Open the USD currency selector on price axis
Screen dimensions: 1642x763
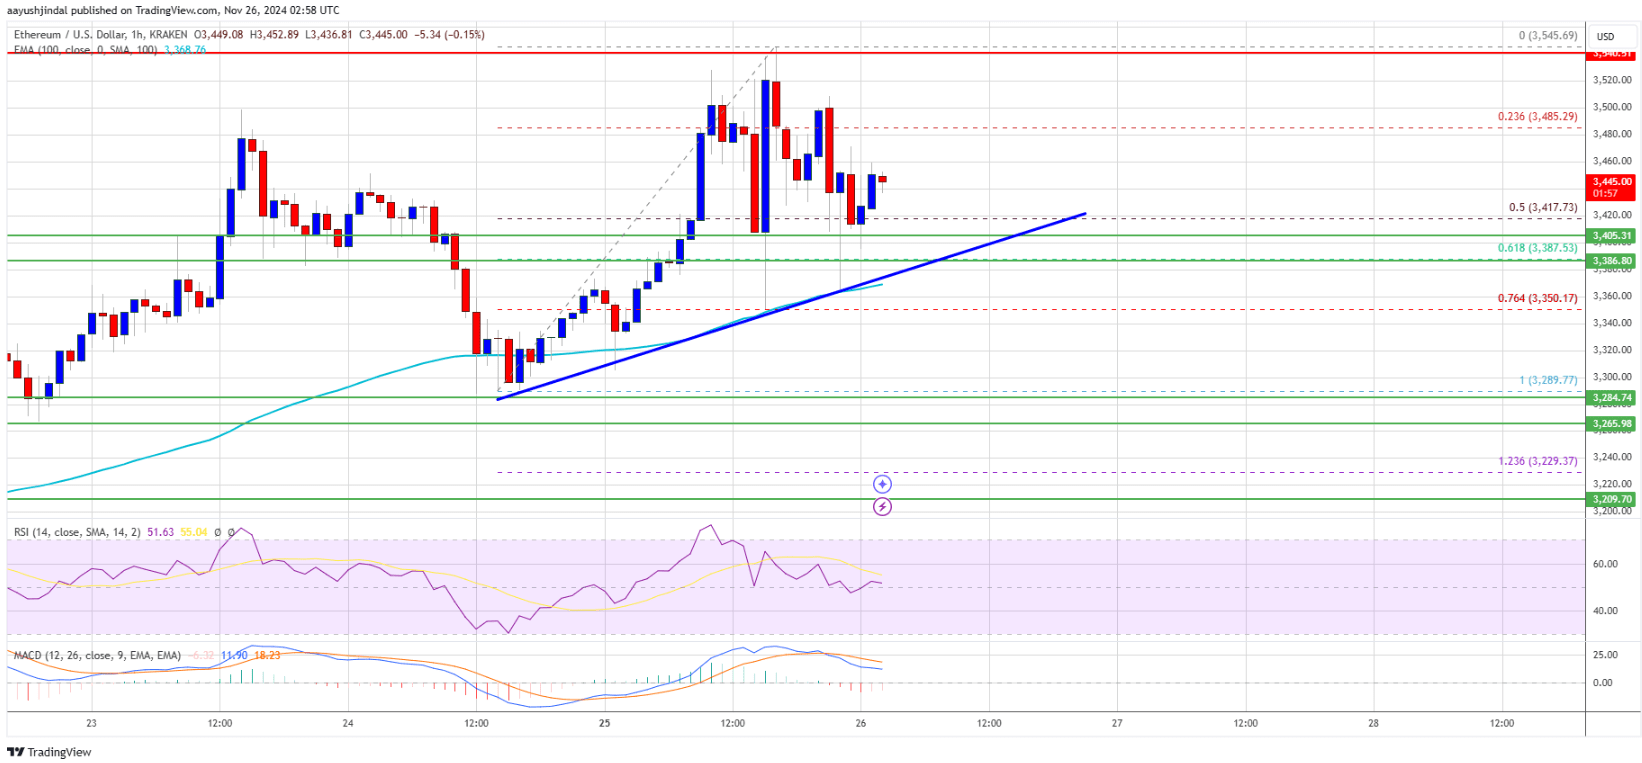pos(1605,36)
